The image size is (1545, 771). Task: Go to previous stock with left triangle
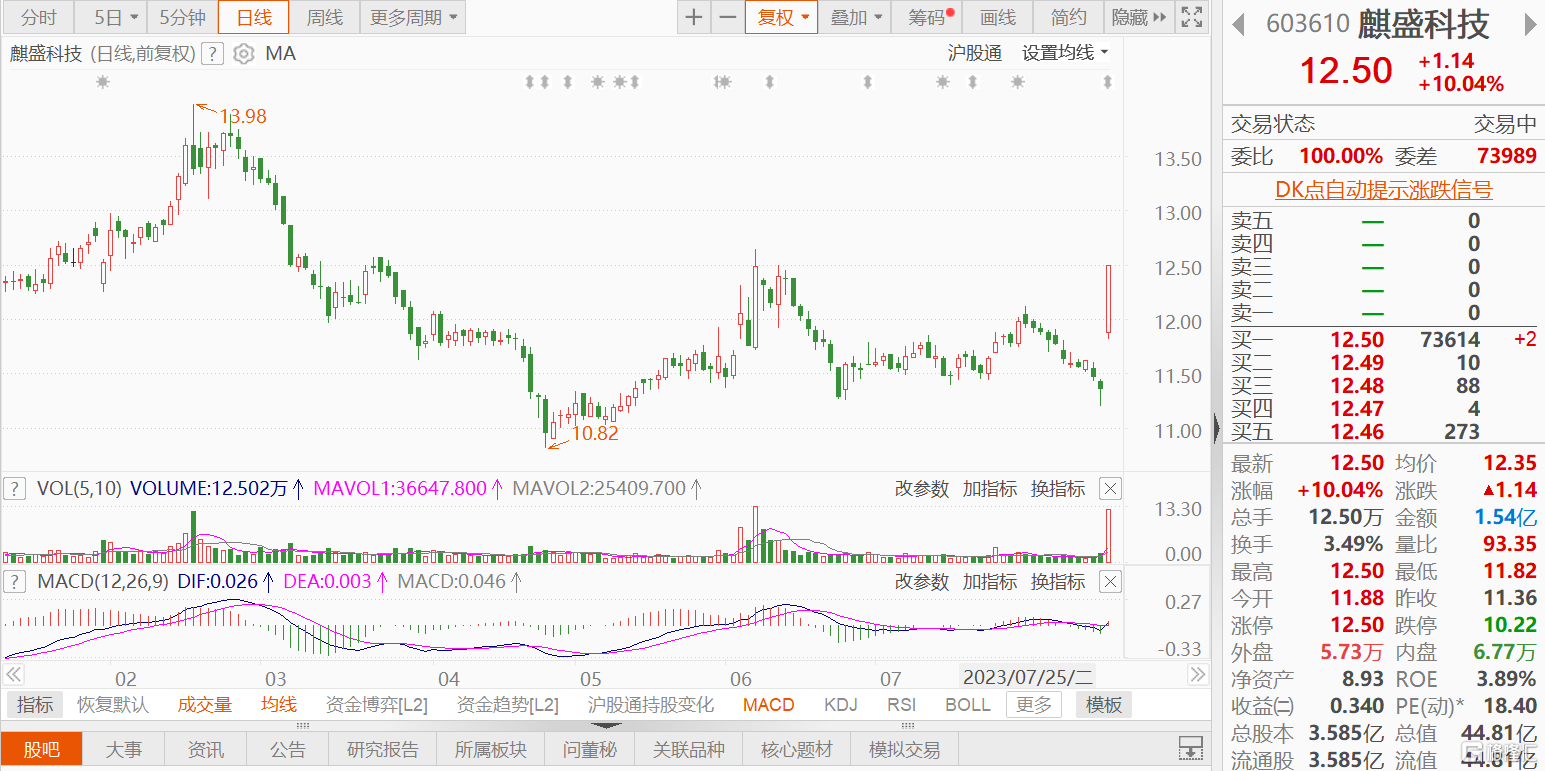[1238, 24]
